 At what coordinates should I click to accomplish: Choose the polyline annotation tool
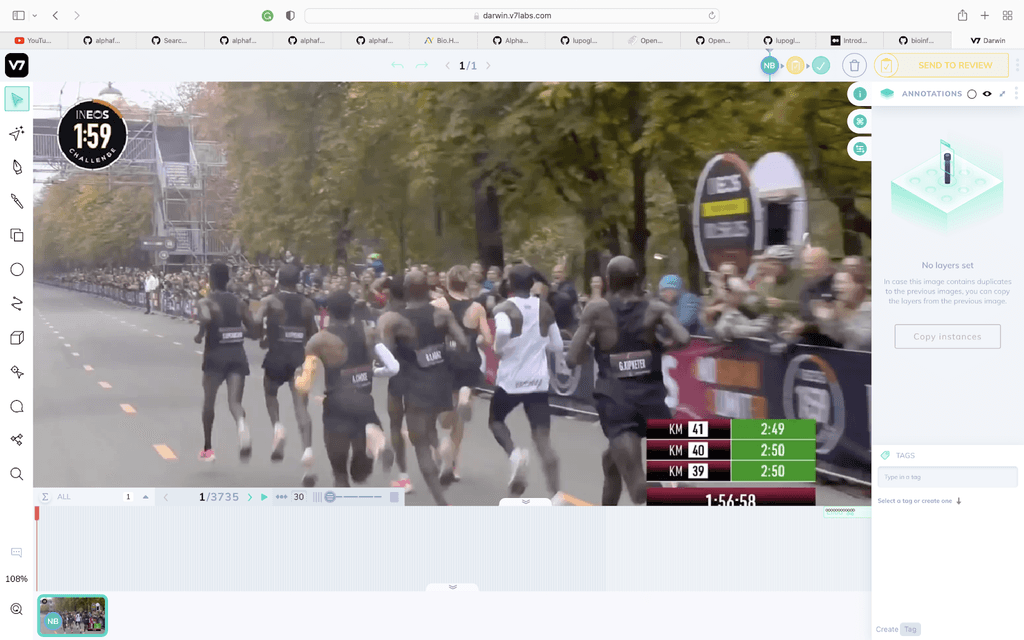[16, 304]
